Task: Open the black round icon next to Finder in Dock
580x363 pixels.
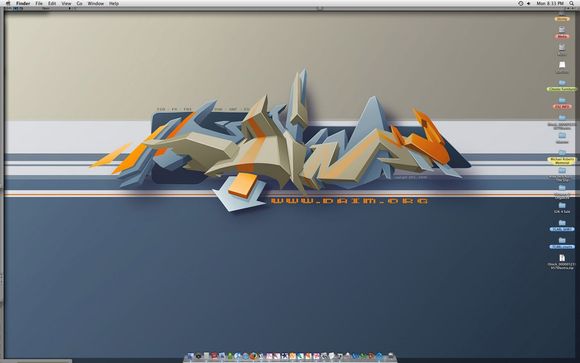Action: click(x=198, y=356)
